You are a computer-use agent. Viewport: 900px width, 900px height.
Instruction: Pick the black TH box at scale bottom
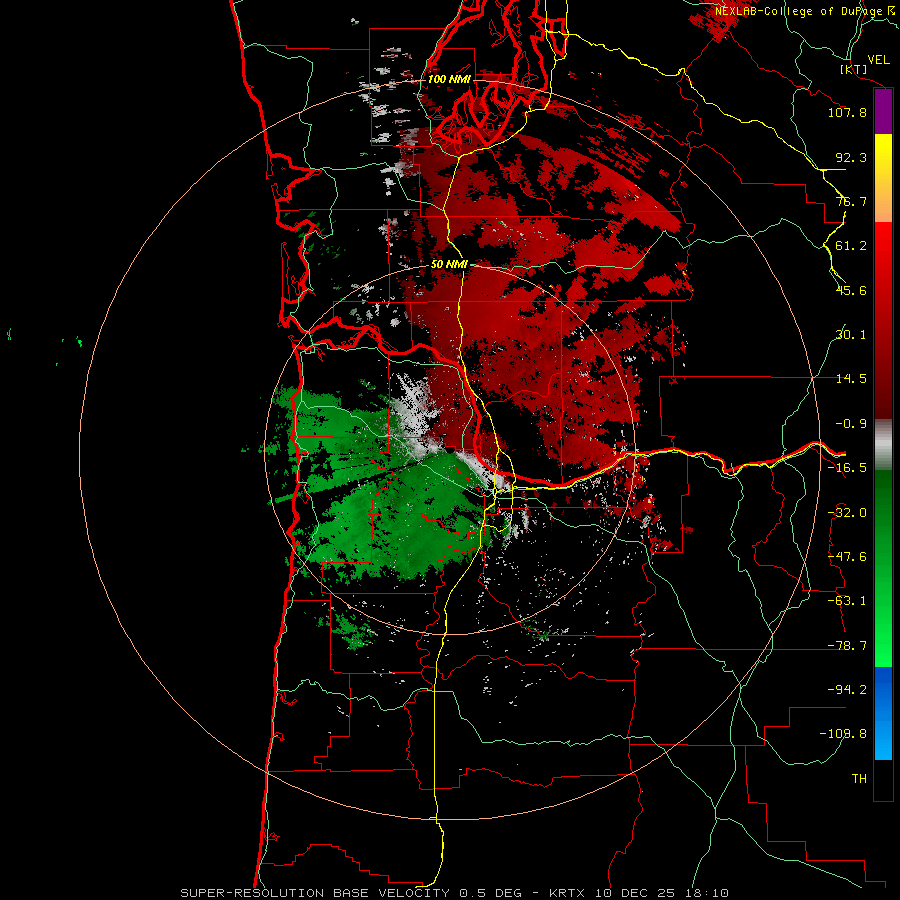pyautogui.click(x=883, y=780)
